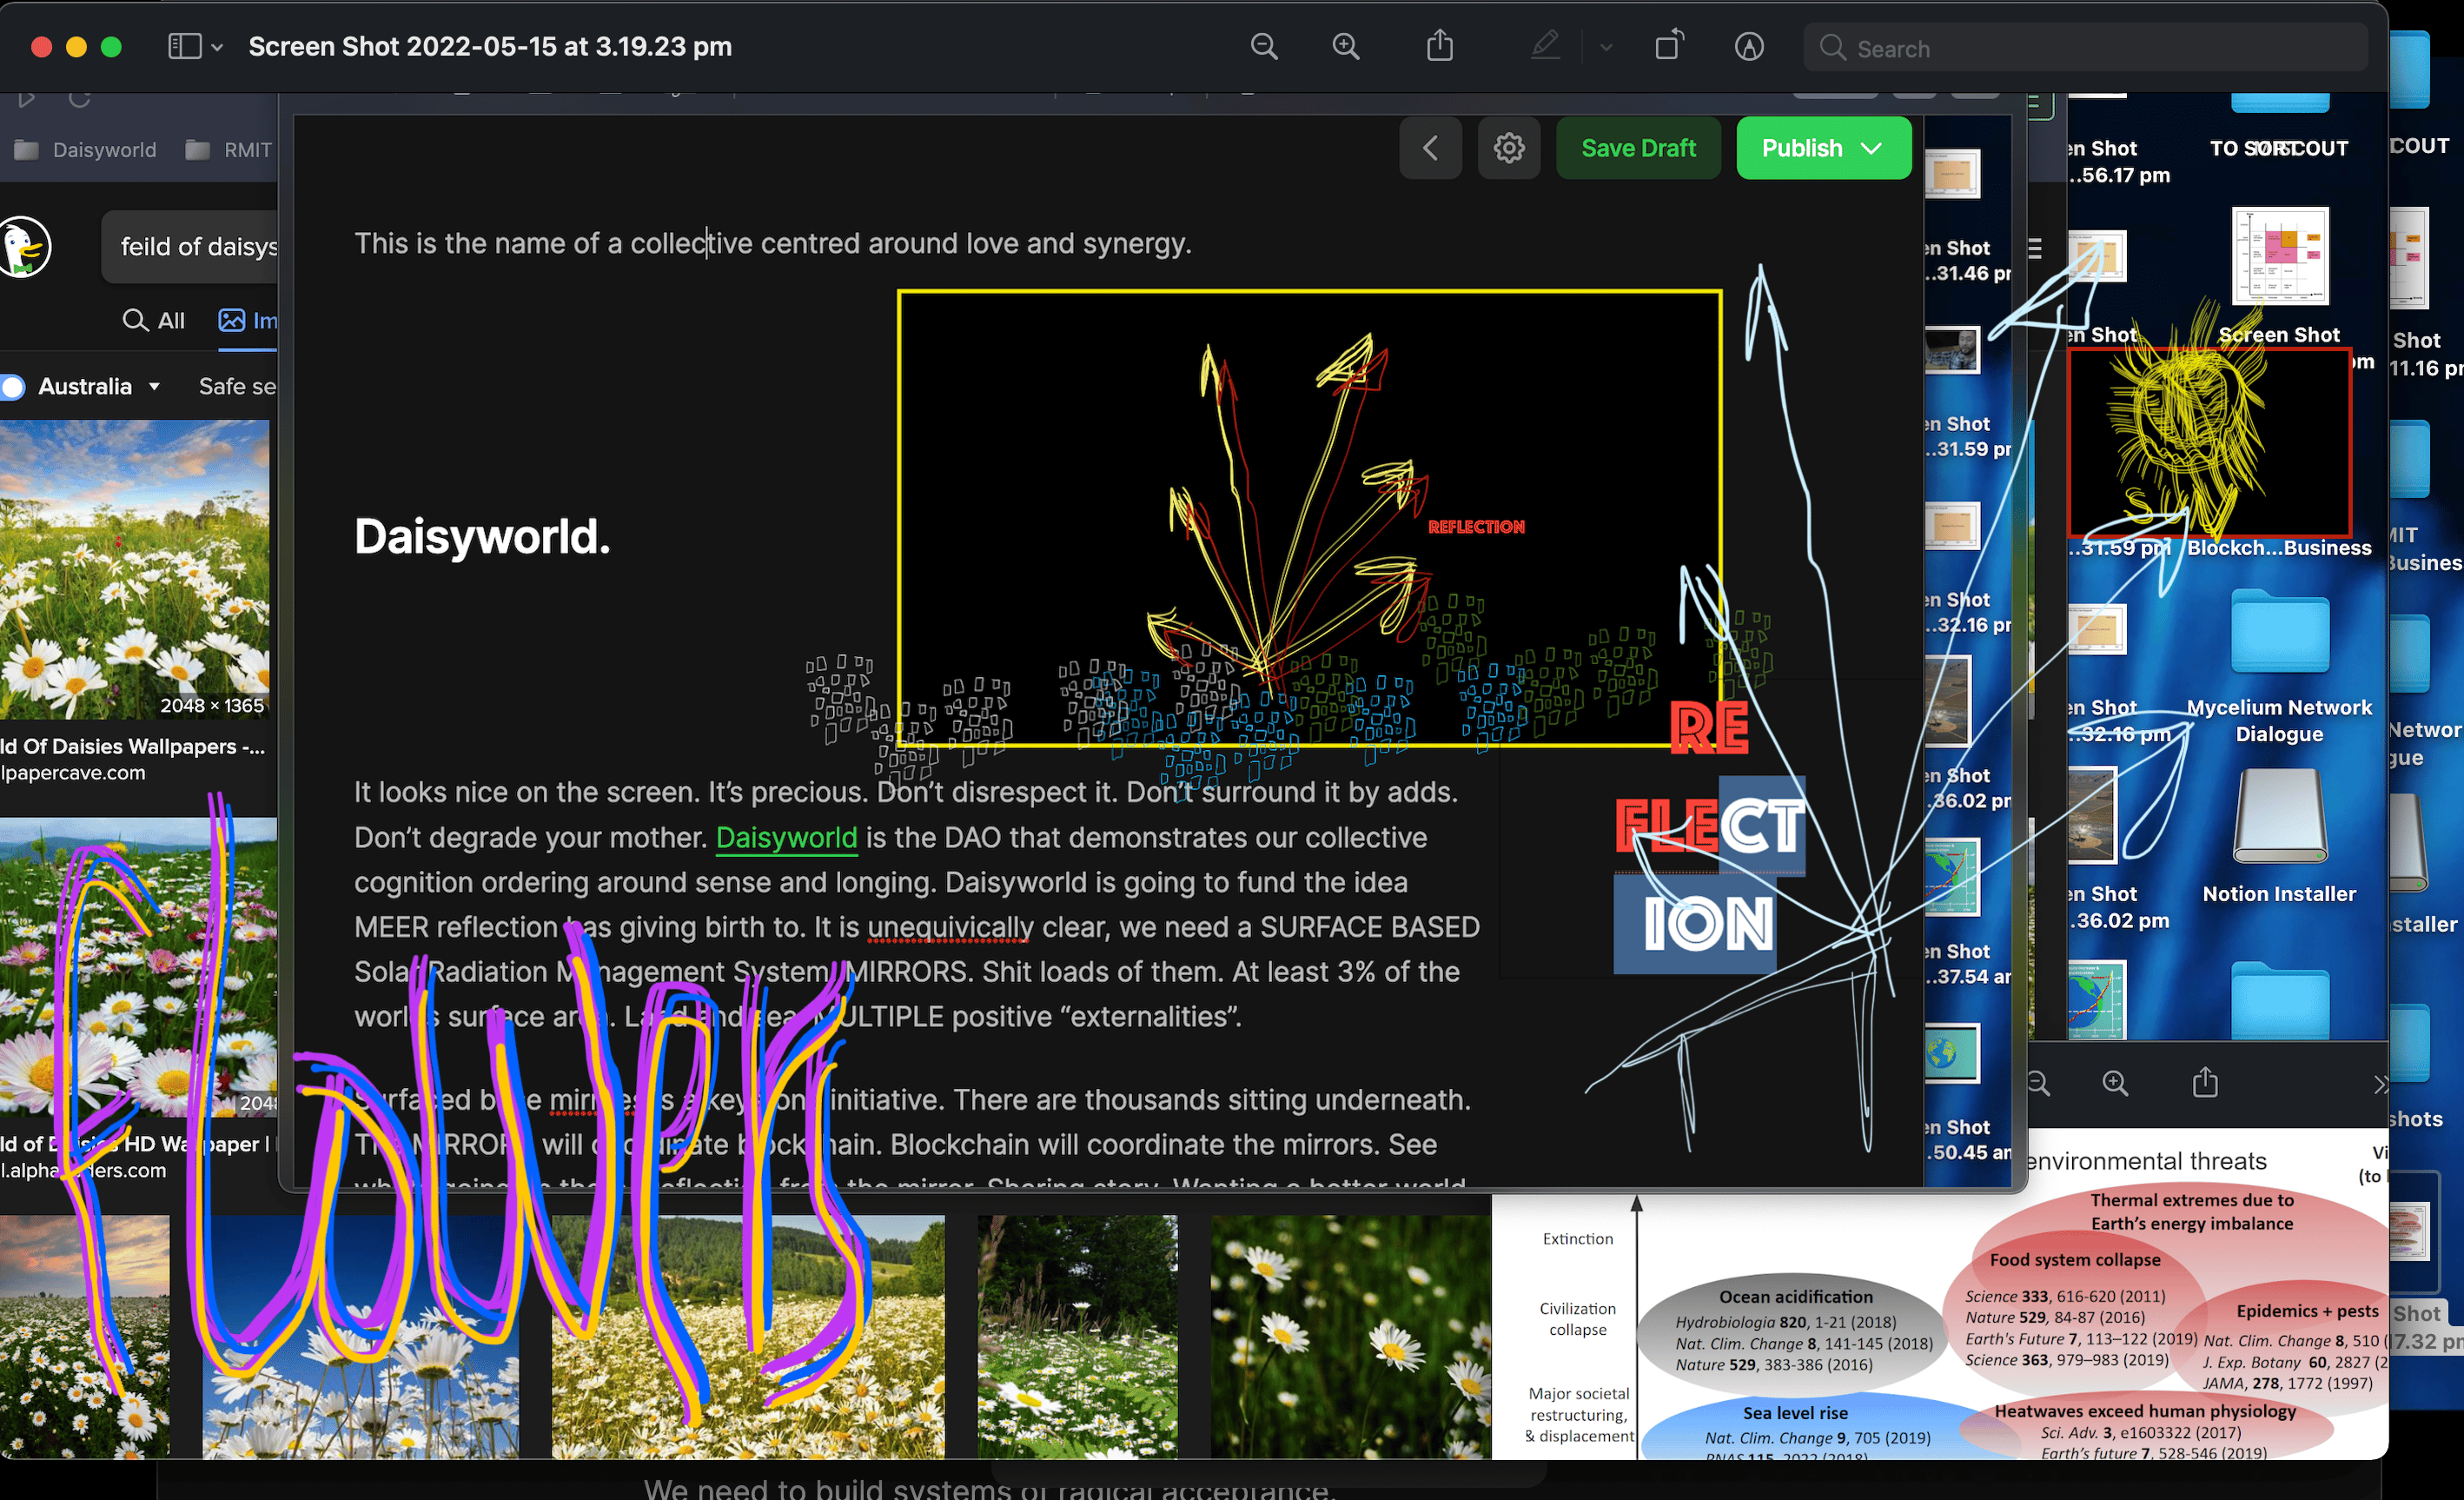
Task: Rotate the image with the rotate icon
Action: pyautogui.click(x=1669, y=45)
